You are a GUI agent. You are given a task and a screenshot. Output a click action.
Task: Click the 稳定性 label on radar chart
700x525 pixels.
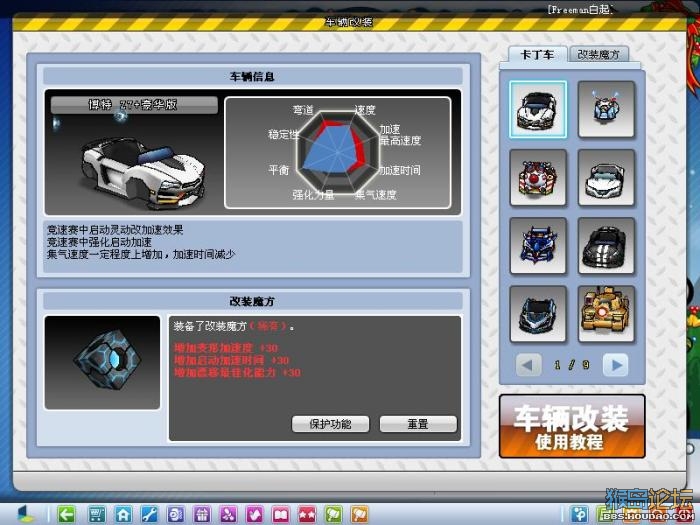[x=284, y=134]
